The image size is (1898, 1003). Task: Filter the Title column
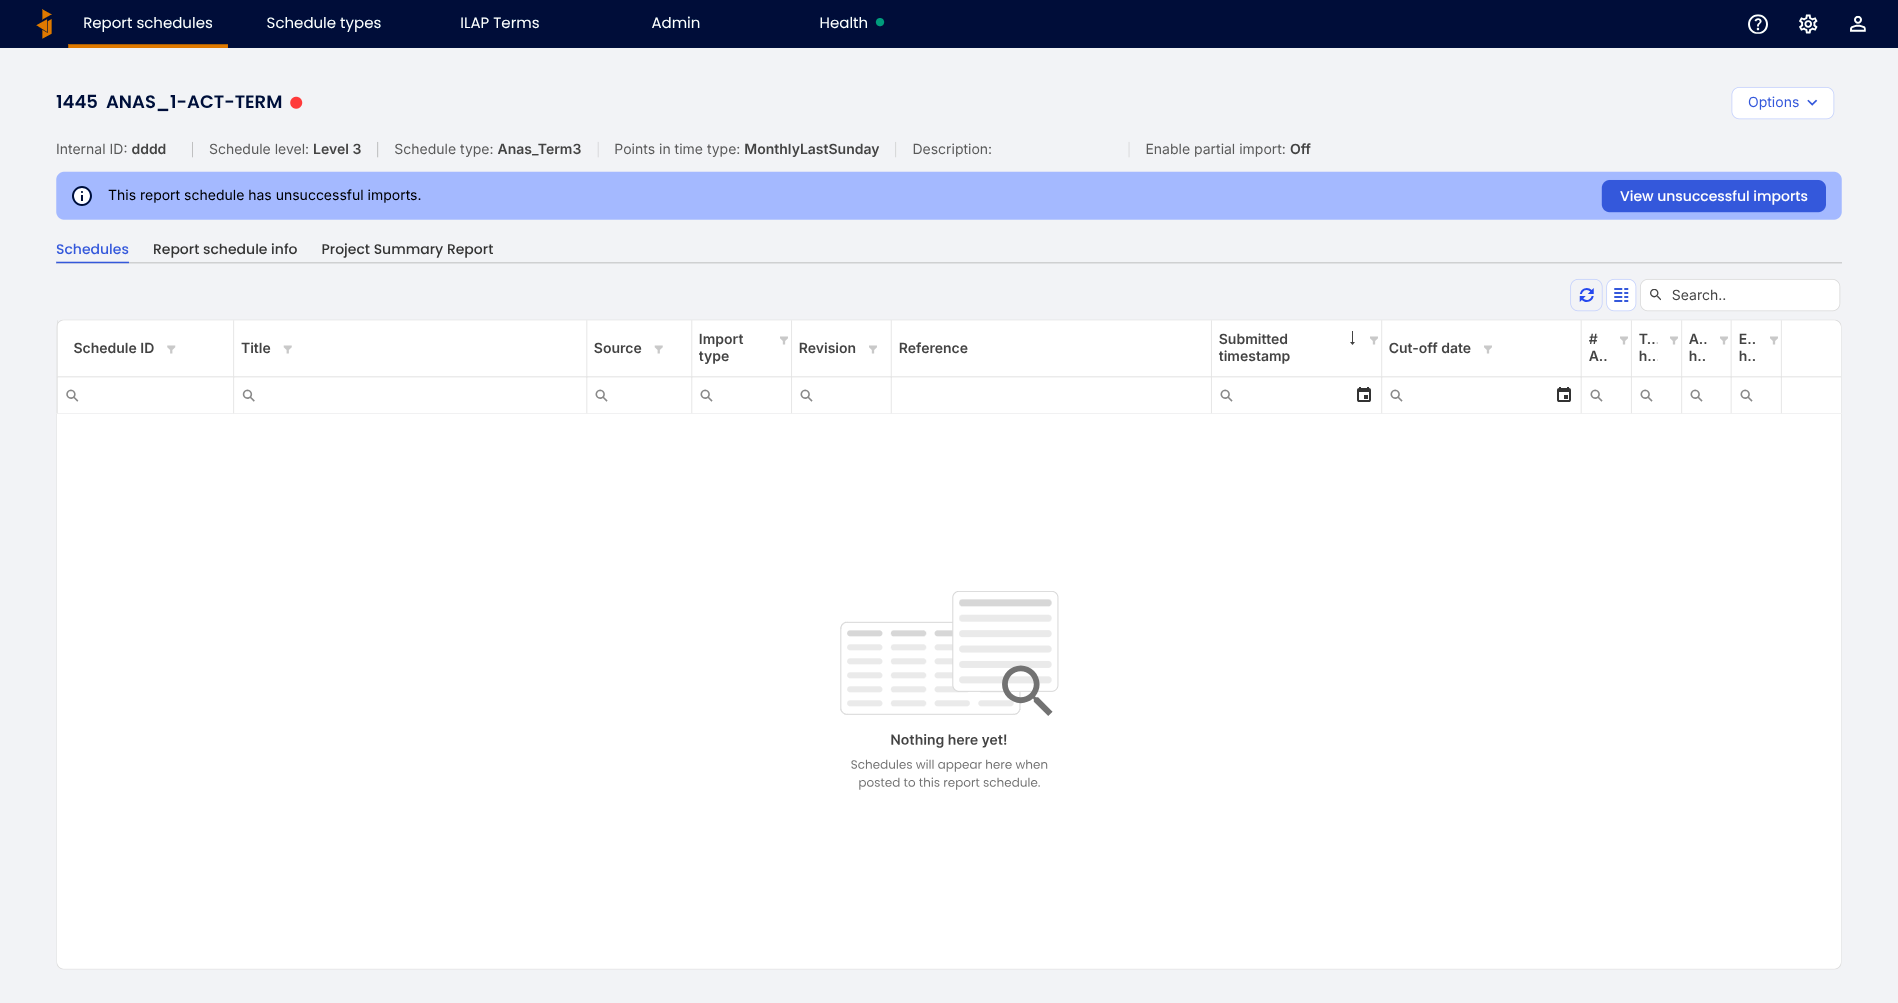288,349
